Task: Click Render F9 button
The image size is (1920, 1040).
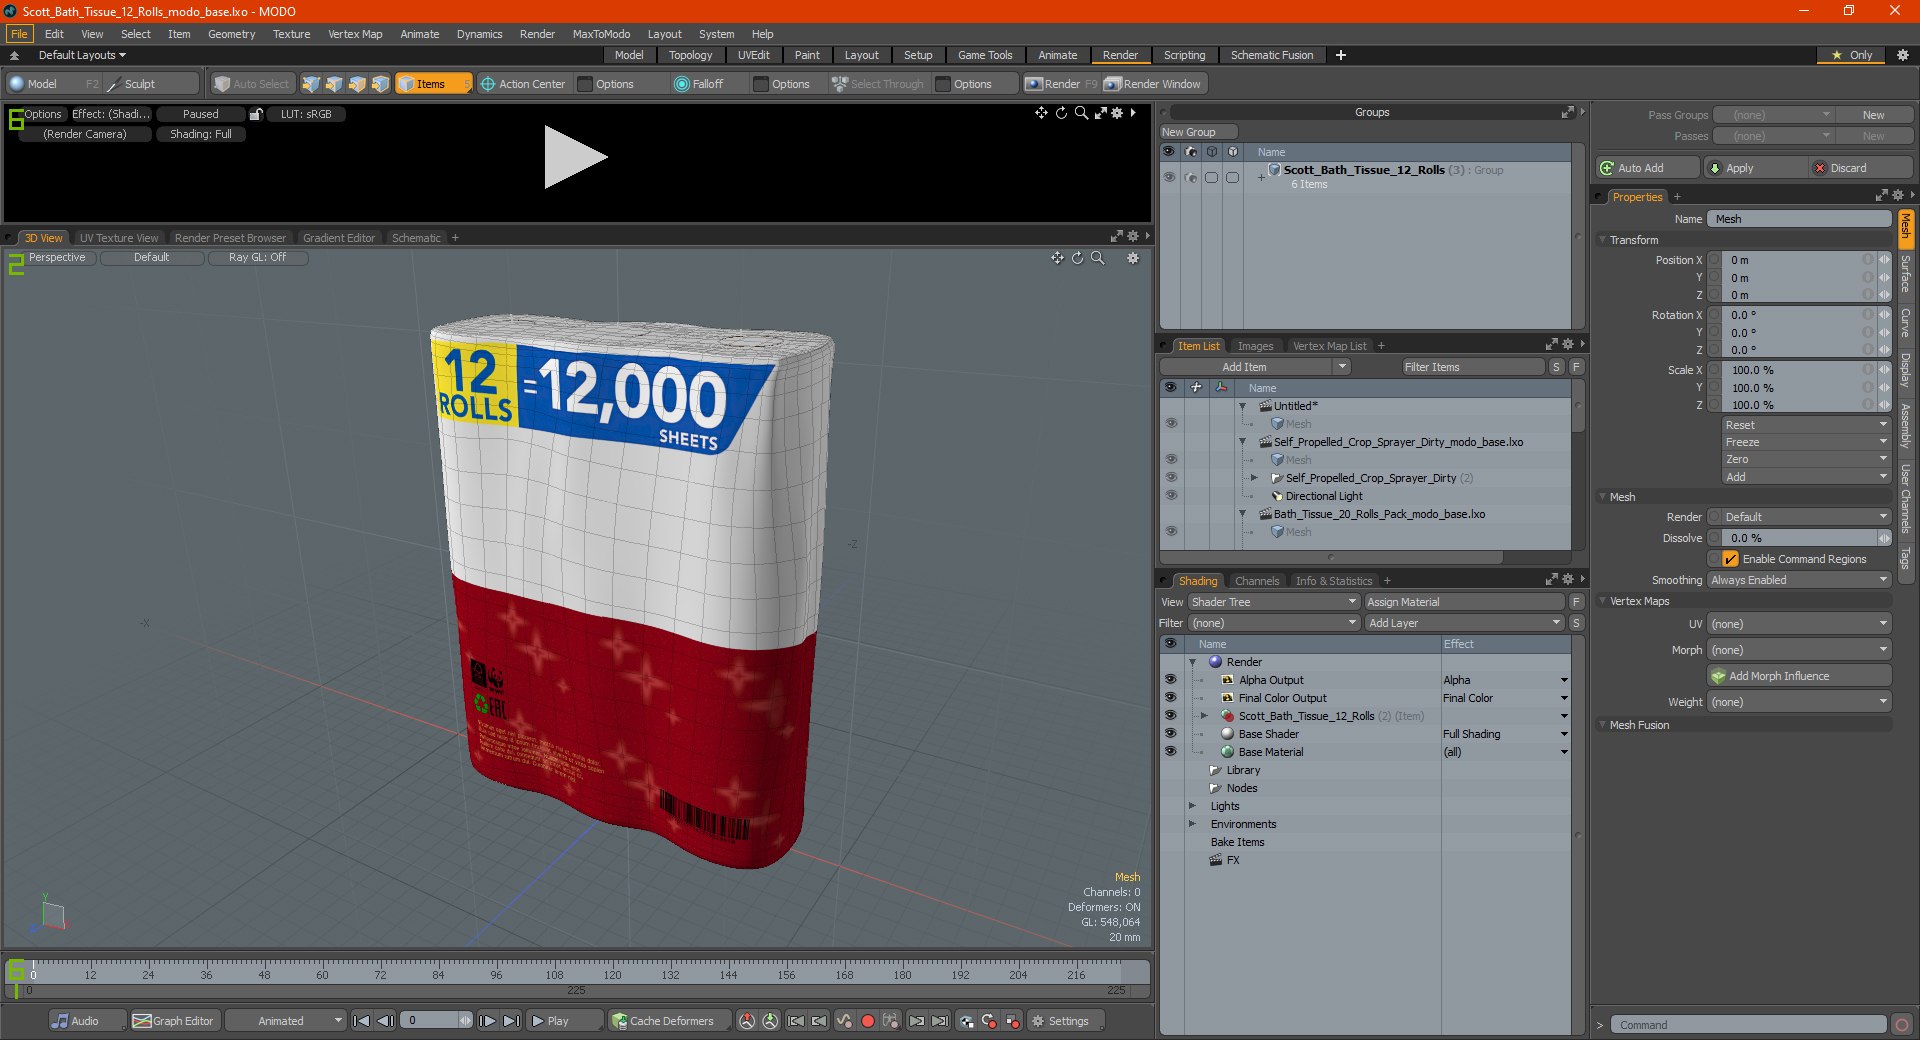Action: tap(1061, 84)
